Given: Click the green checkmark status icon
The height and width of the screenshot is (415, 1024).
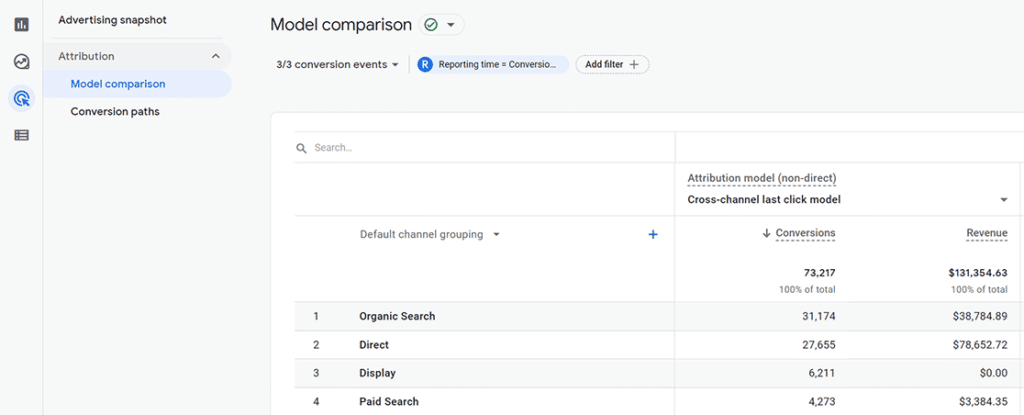Looking at the screenshot, I should click(x=430, y=25).
